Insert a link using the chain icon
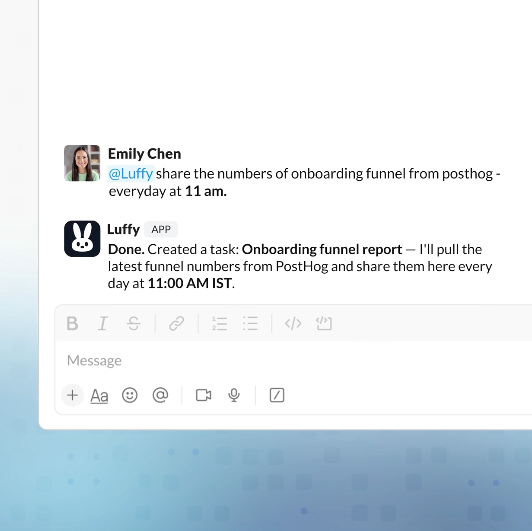 coord(176,323)
